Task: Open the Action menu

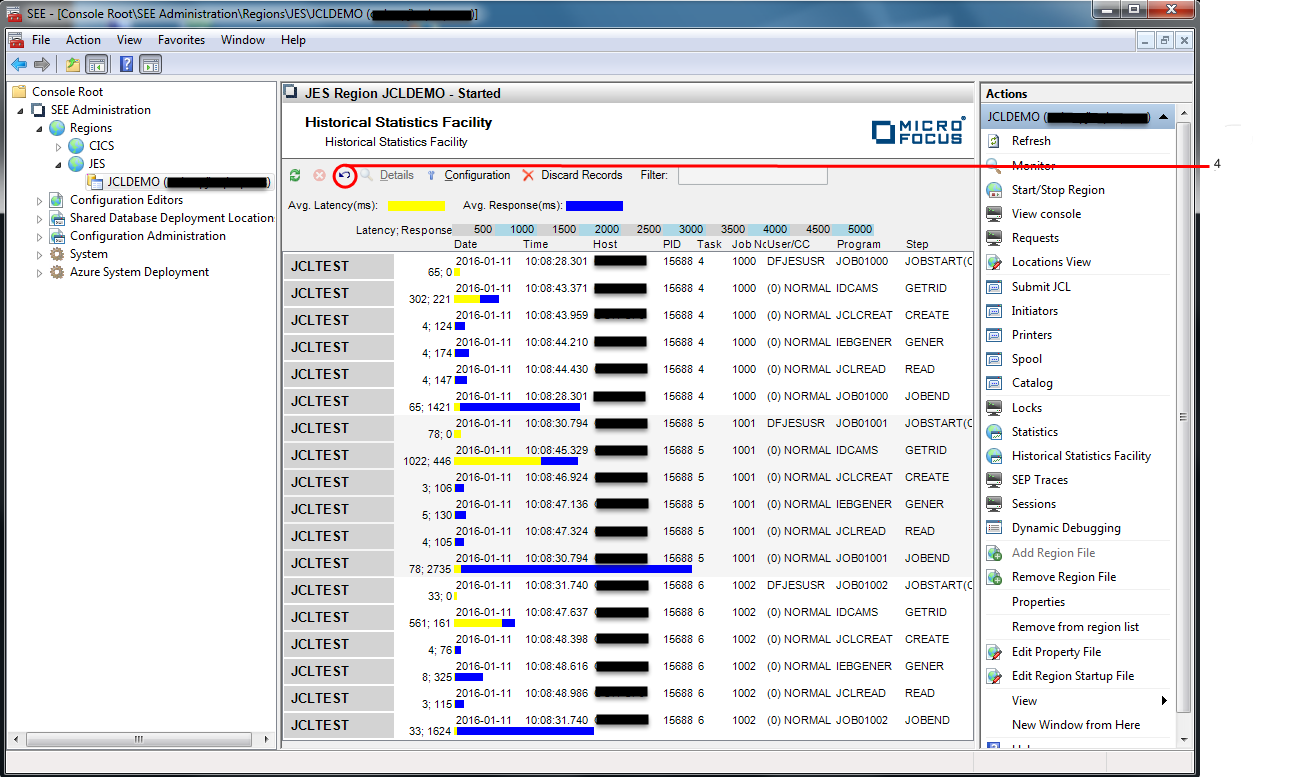Action: (83, 40)
